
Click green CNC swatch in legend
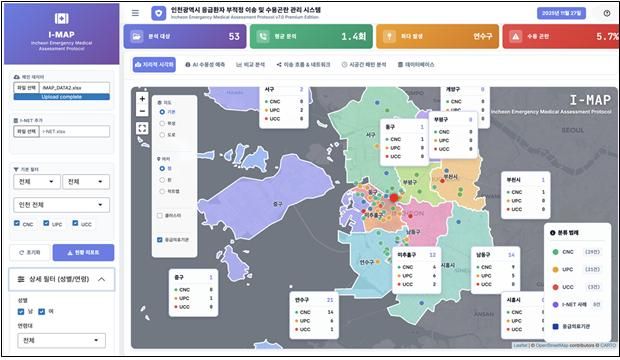(x=555, y=252)
